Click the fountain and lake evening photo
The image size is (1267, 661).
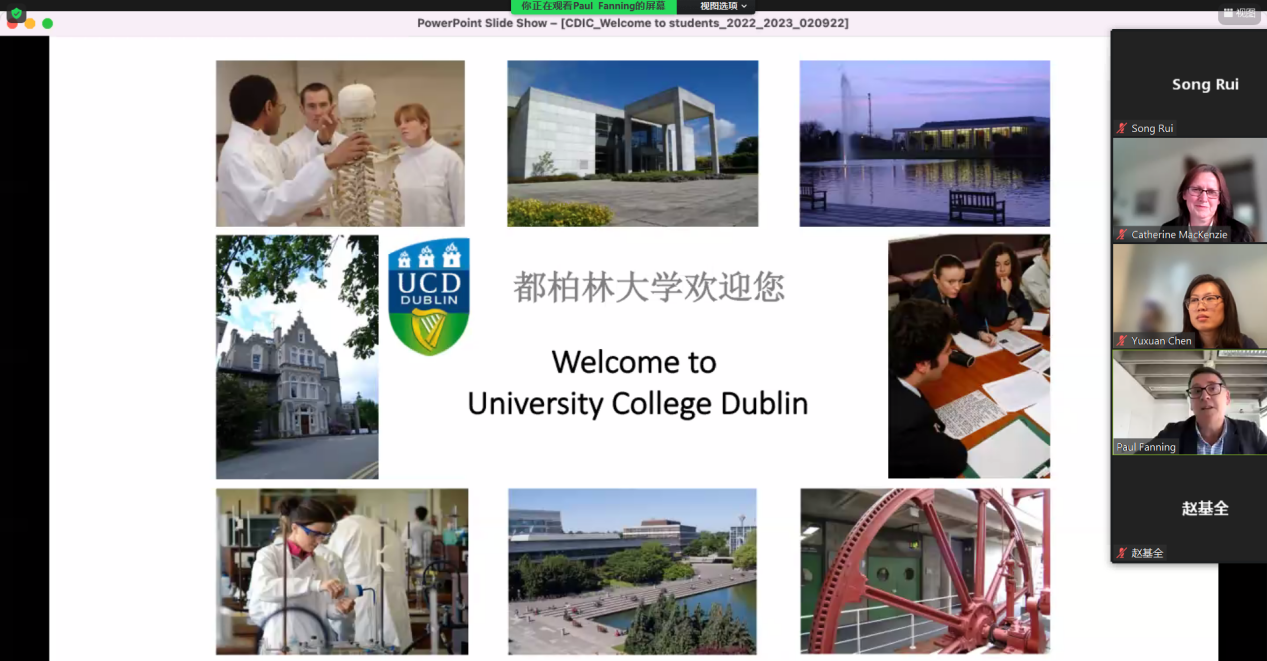point(925,143)
